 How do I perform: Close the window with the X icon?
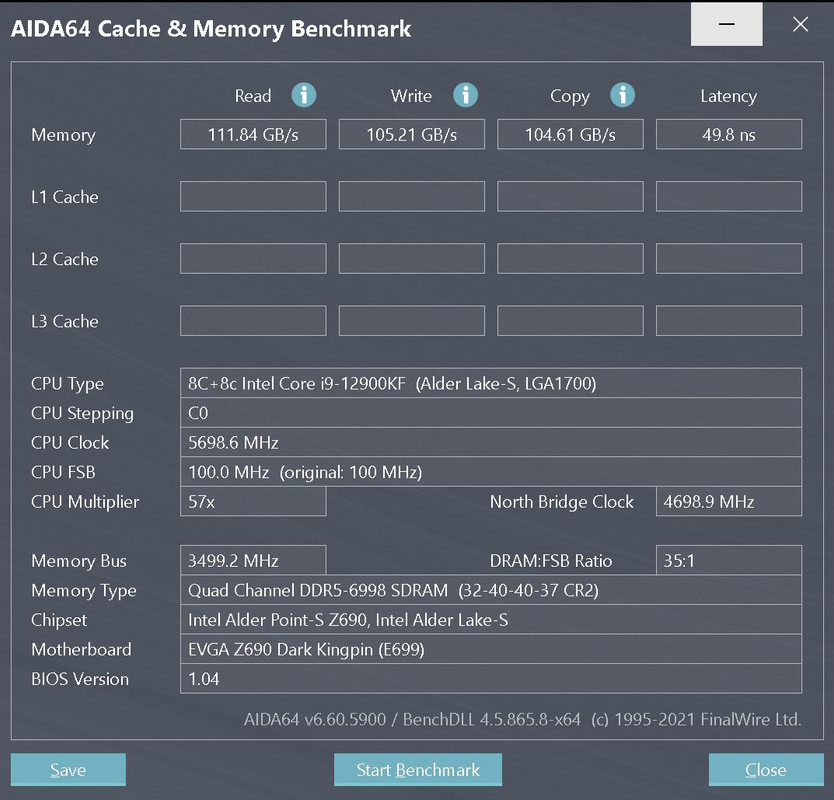pyautogui.click(x=800, y=24)
